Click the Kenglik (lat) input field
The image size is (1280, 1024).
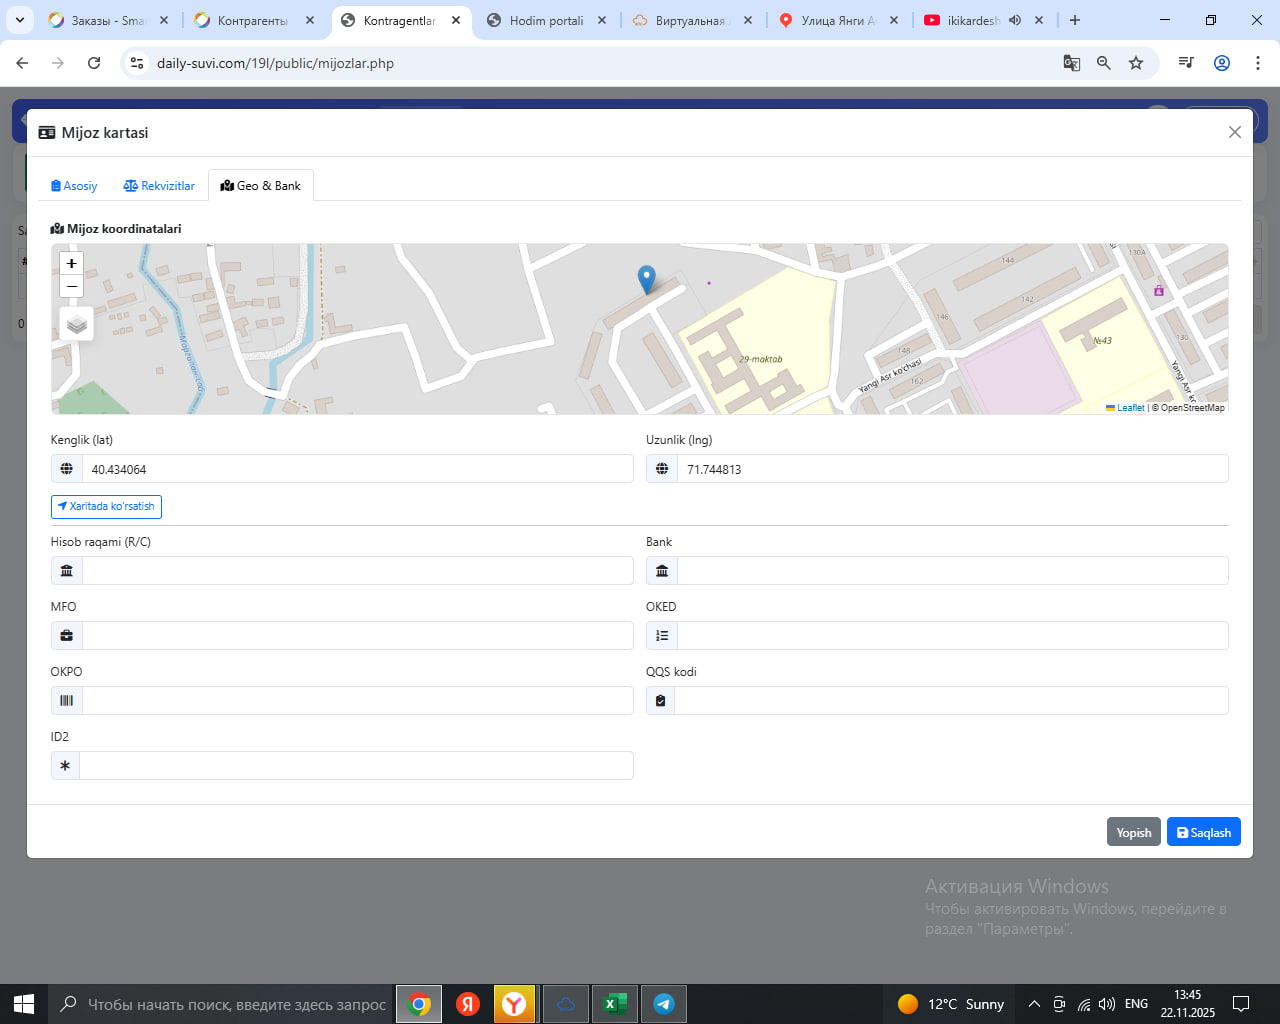click(x=357, y=469)
